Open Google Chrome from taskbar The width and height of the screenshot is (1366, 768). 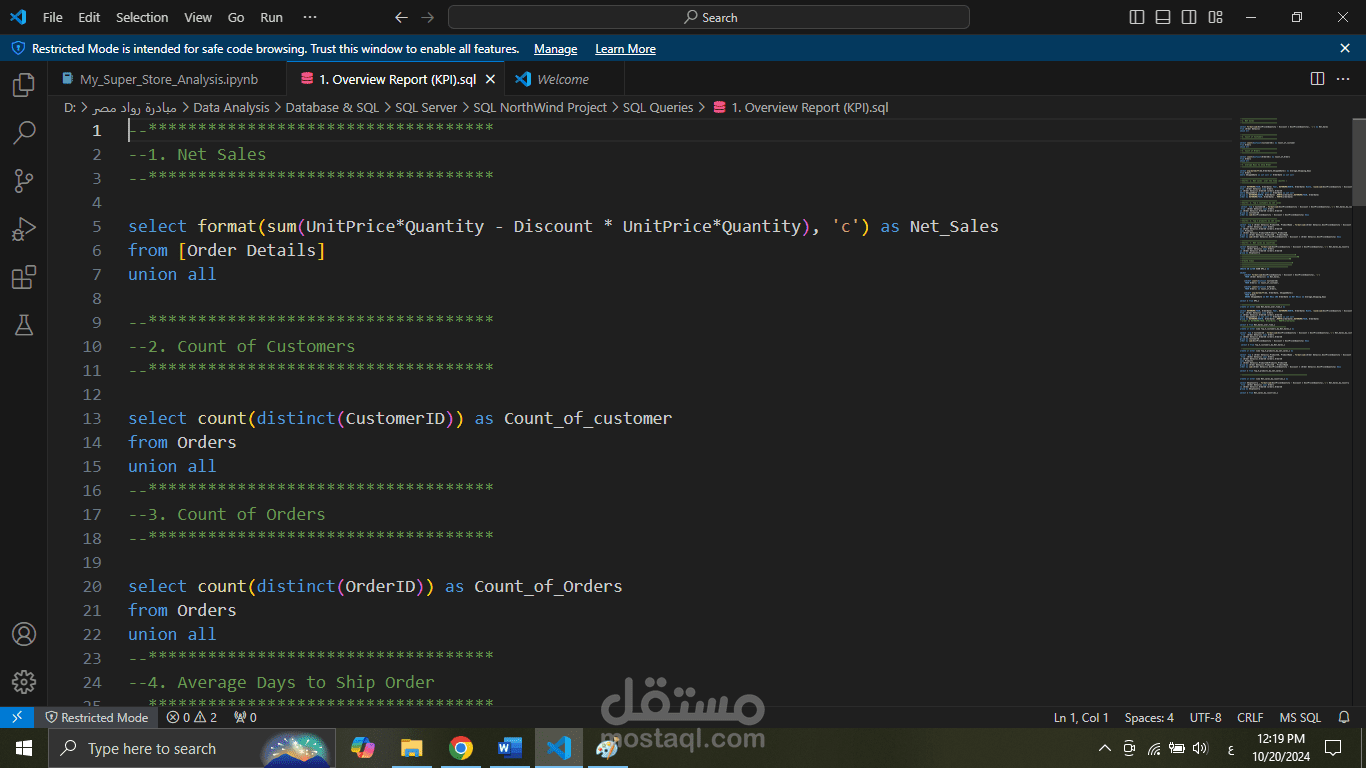[x=460, y=748]
